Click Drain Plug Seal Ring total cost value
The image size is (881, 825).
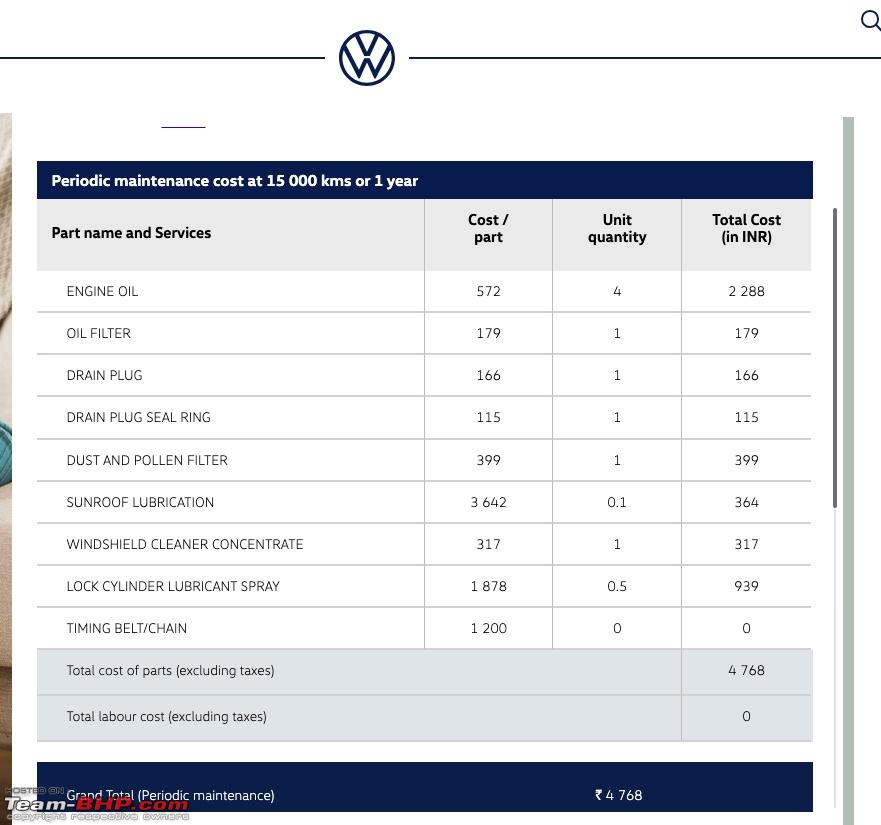pos(746,418)
